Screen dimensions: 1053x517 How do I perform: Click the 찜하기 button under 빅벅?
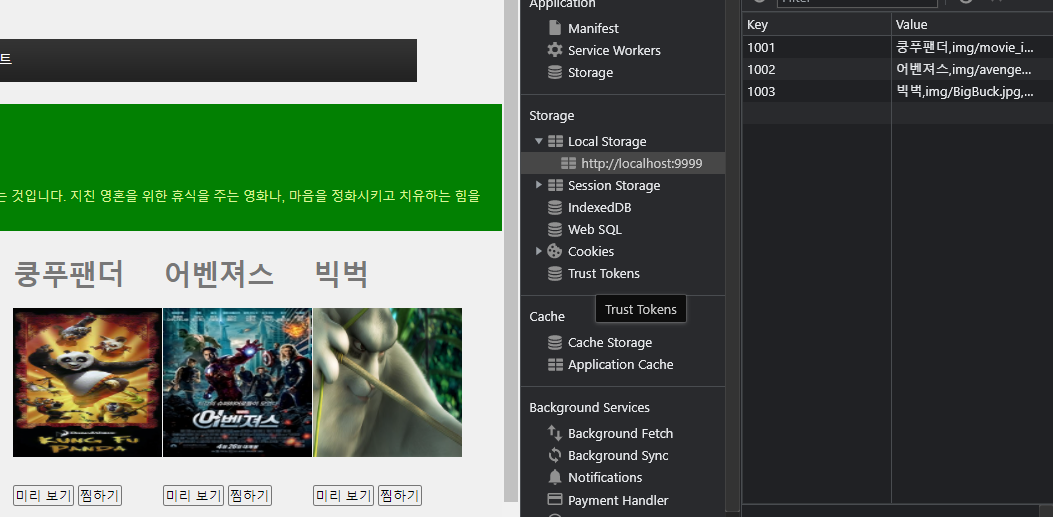[x=400, y=496]
